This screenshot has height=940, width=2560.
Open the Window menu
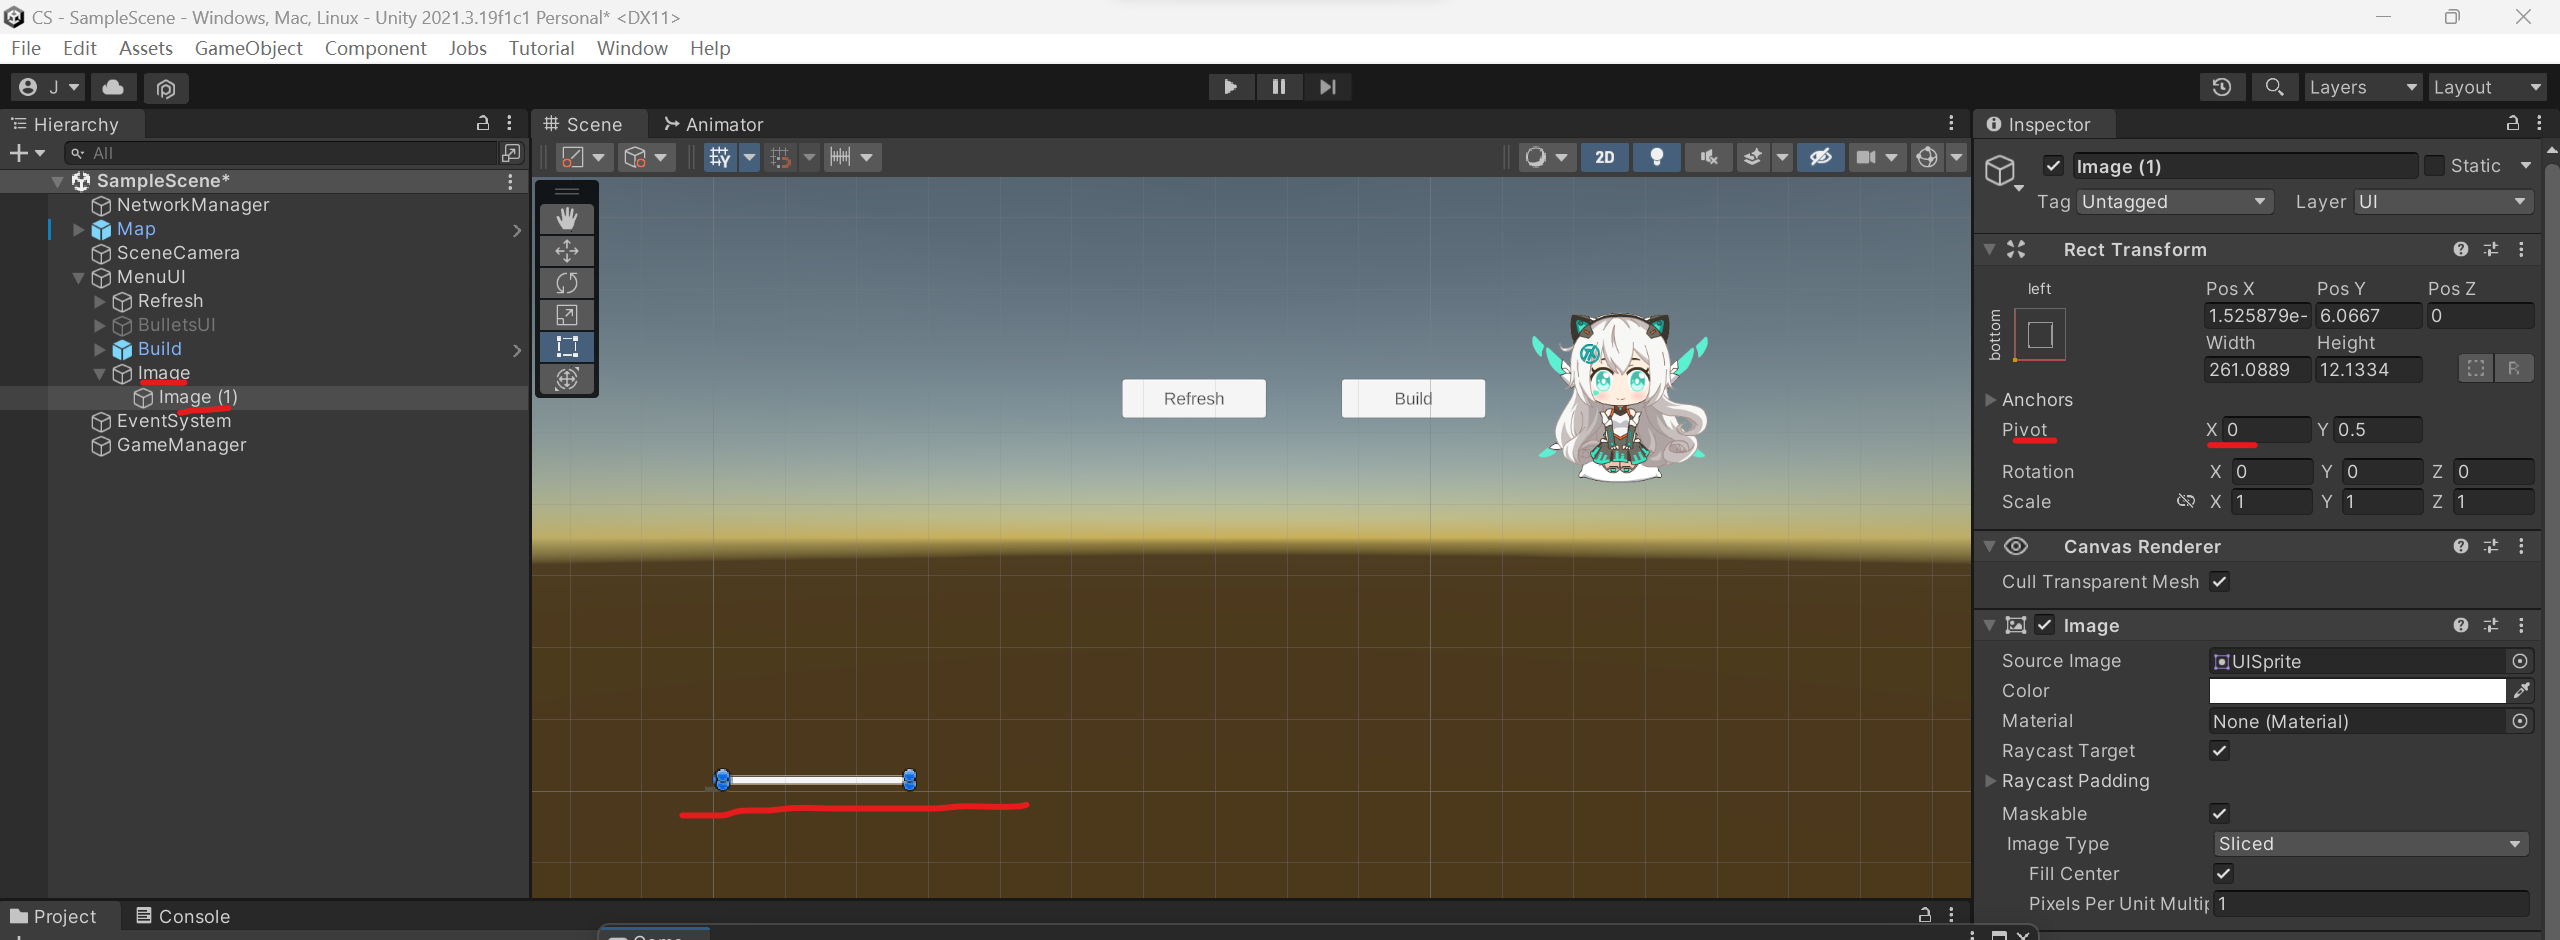click(632, 48)
